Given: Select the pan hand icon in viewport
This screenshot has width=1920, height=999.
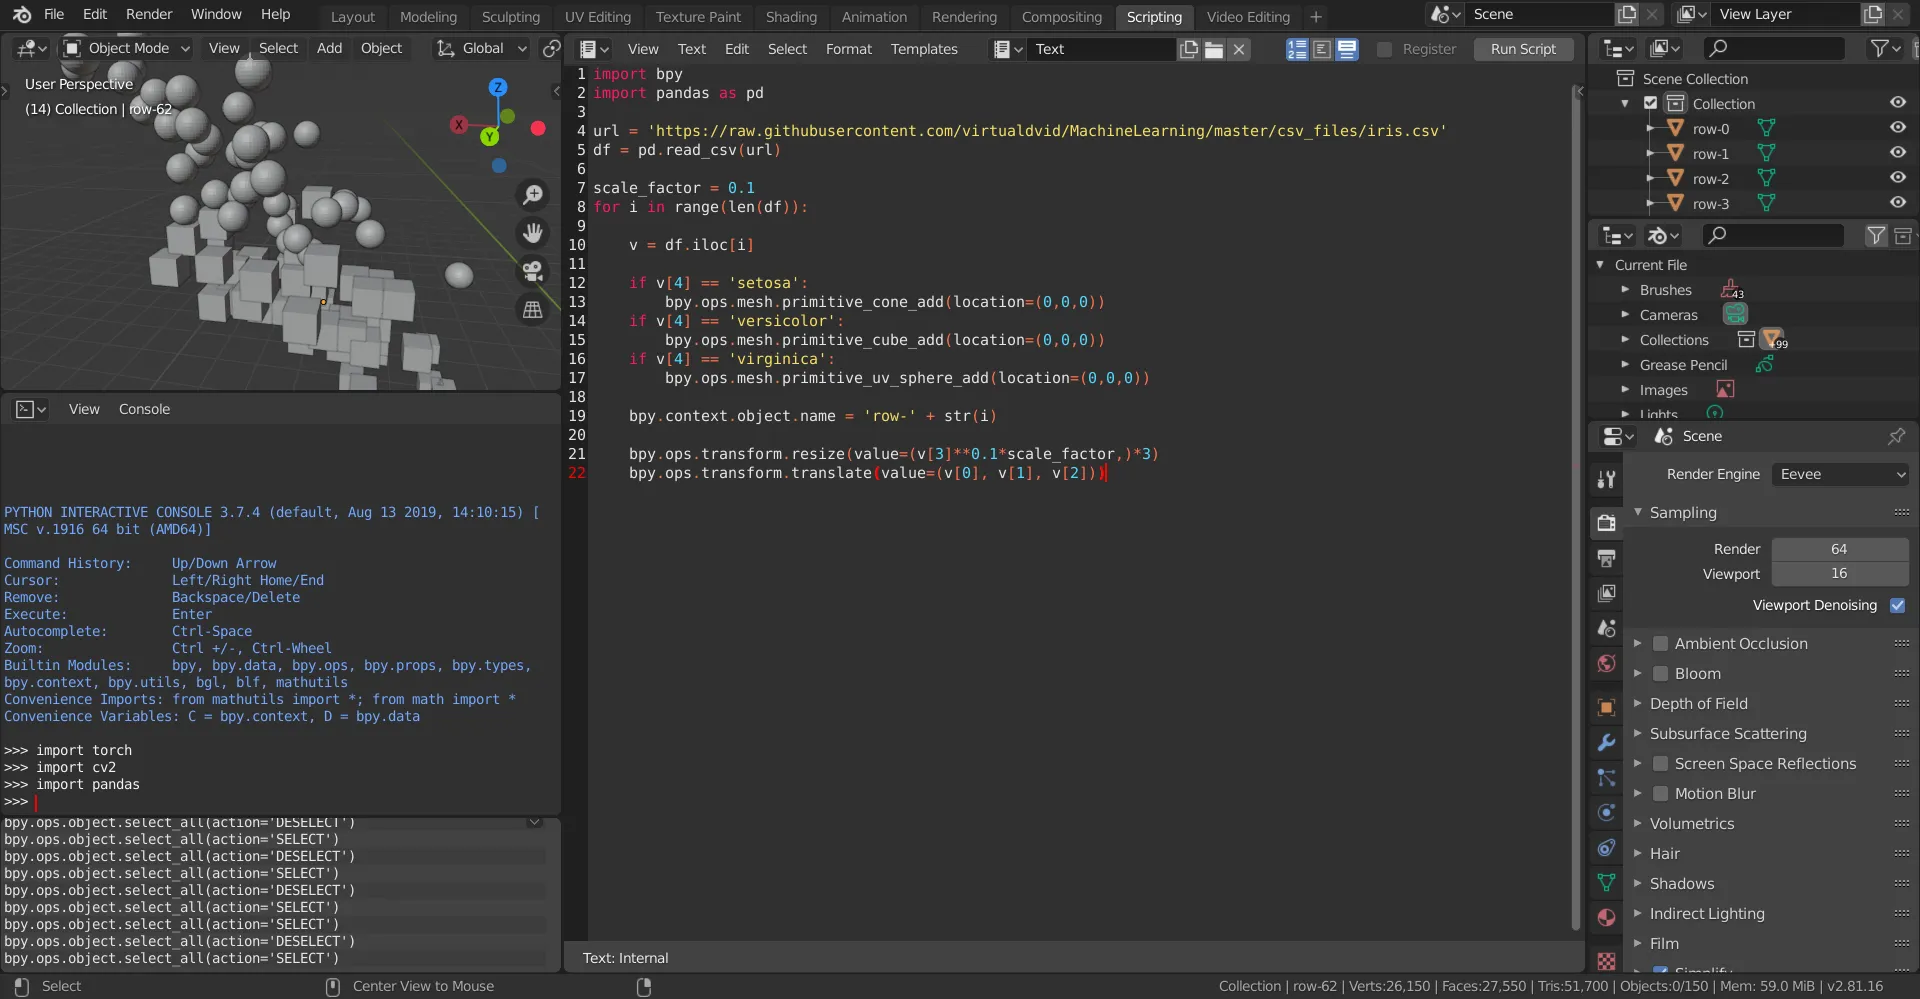Looking at the screenshot, I should click(x=533, y=233).
